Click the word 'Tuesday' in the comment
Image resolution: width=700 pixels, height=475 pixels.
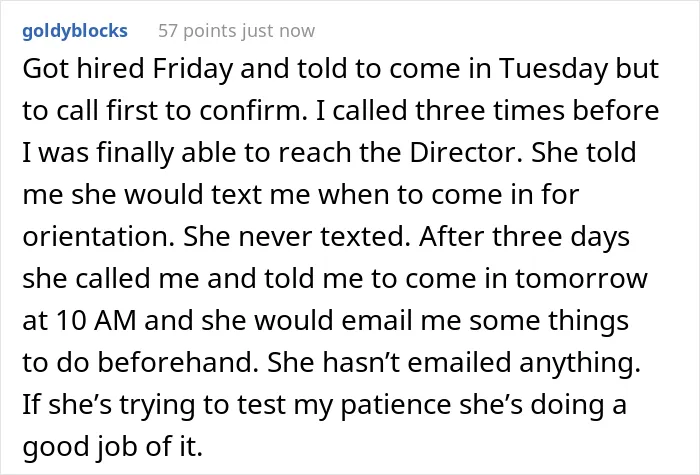[x=553, y=69]
